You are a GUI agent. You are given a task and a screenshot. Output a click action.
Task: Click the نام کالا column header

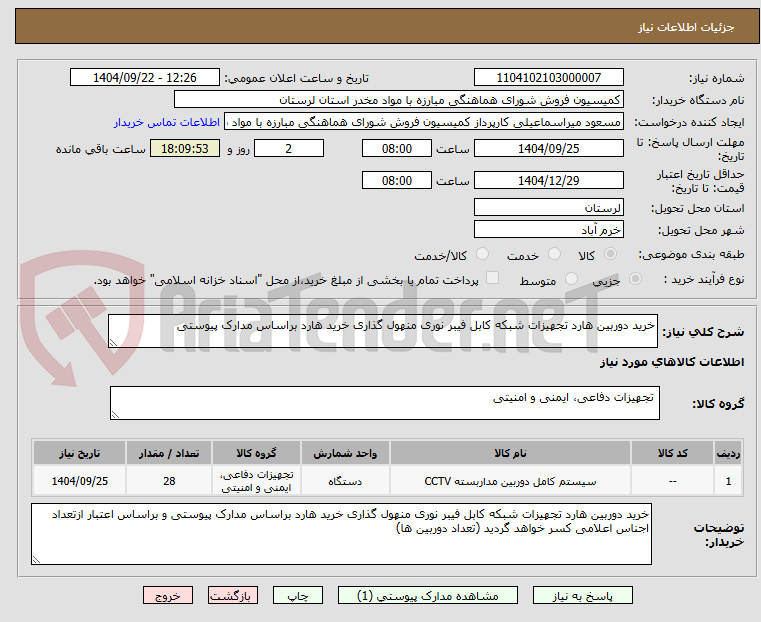point(510,453)
